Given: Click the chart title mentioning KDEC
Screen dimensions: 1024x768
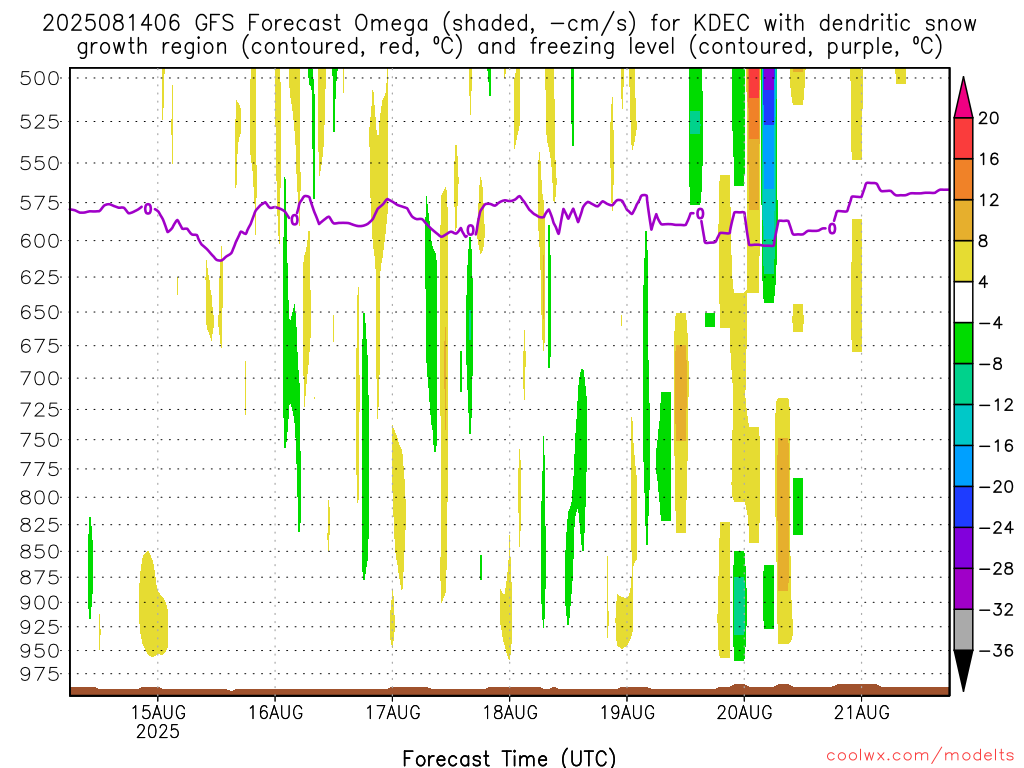Looking at the screenshot, I should click(x=509, y=35).
